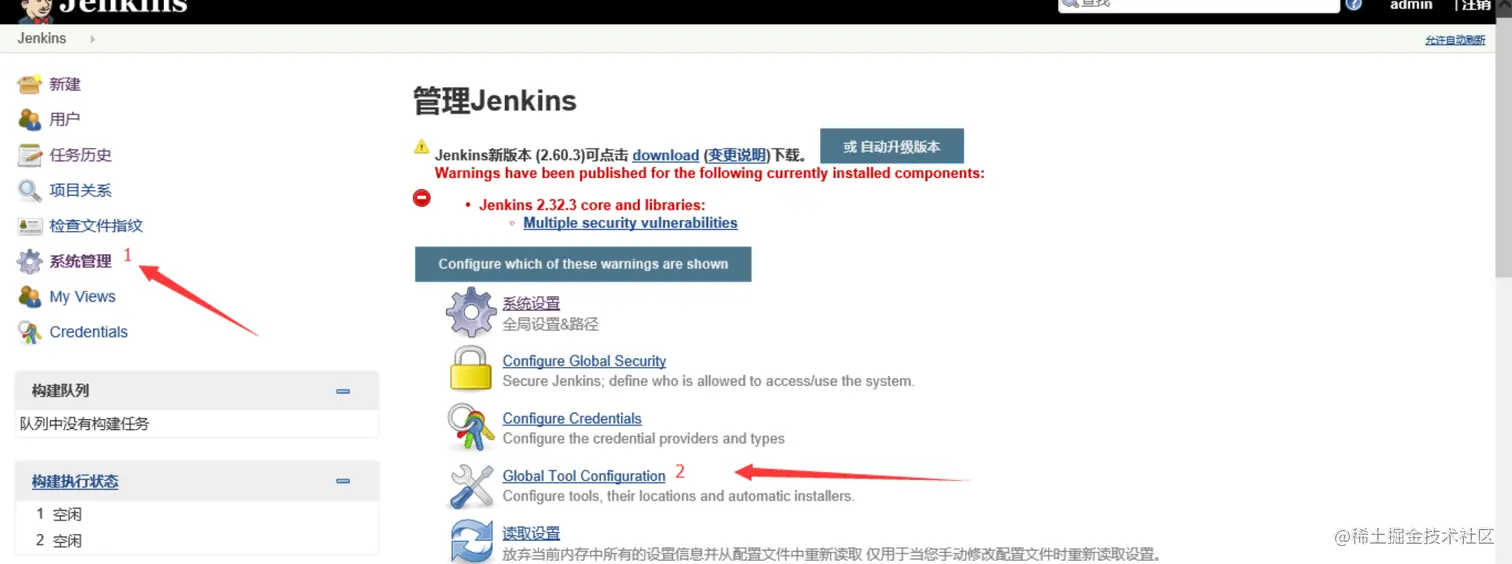Click the Jenkins breadcrumb link

tap(42, 38)
